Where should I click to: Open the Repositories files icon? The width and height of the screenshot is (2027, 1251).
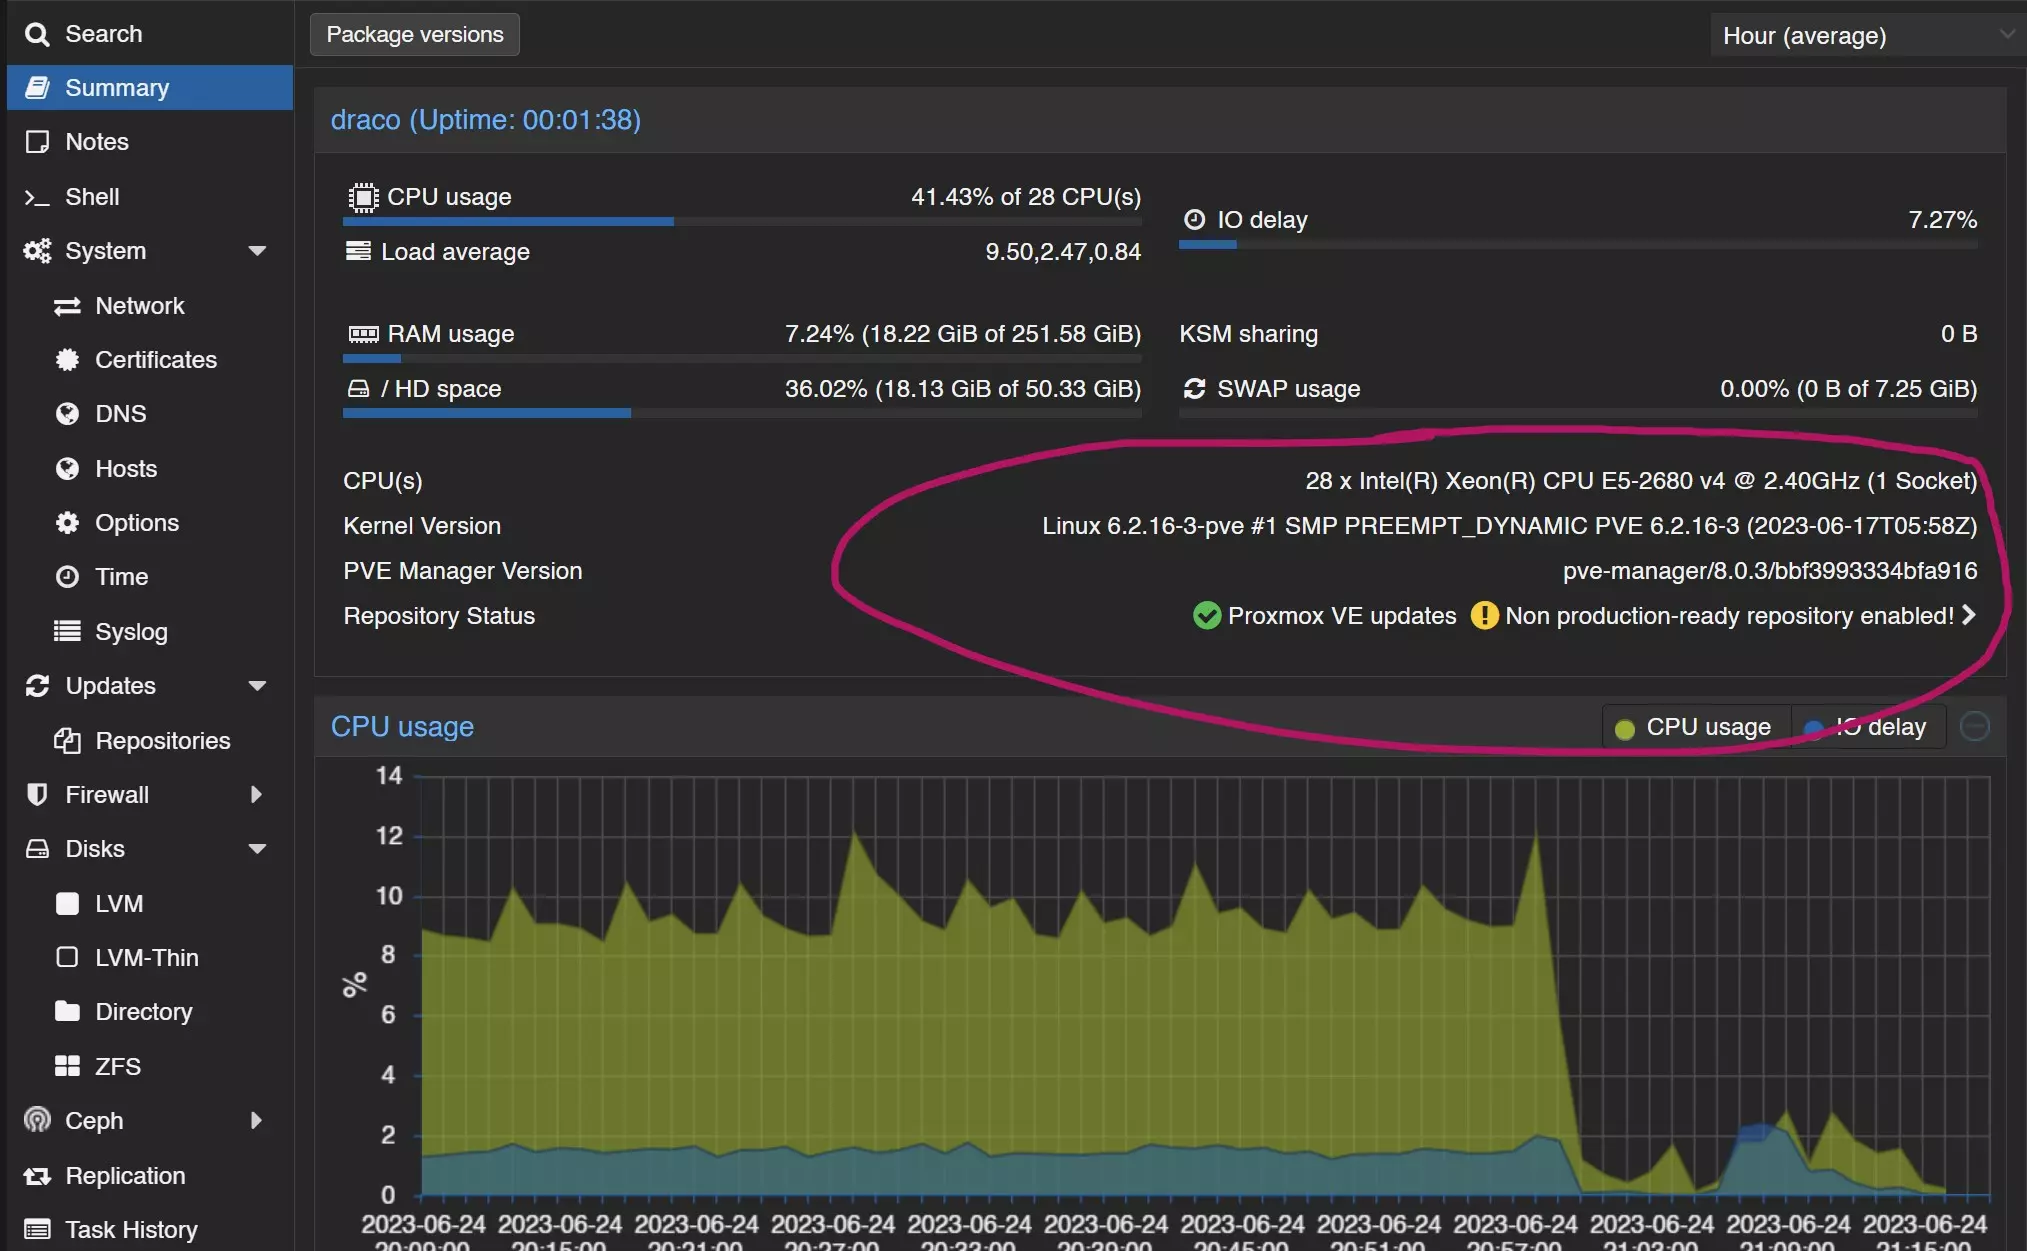[67, 740]
